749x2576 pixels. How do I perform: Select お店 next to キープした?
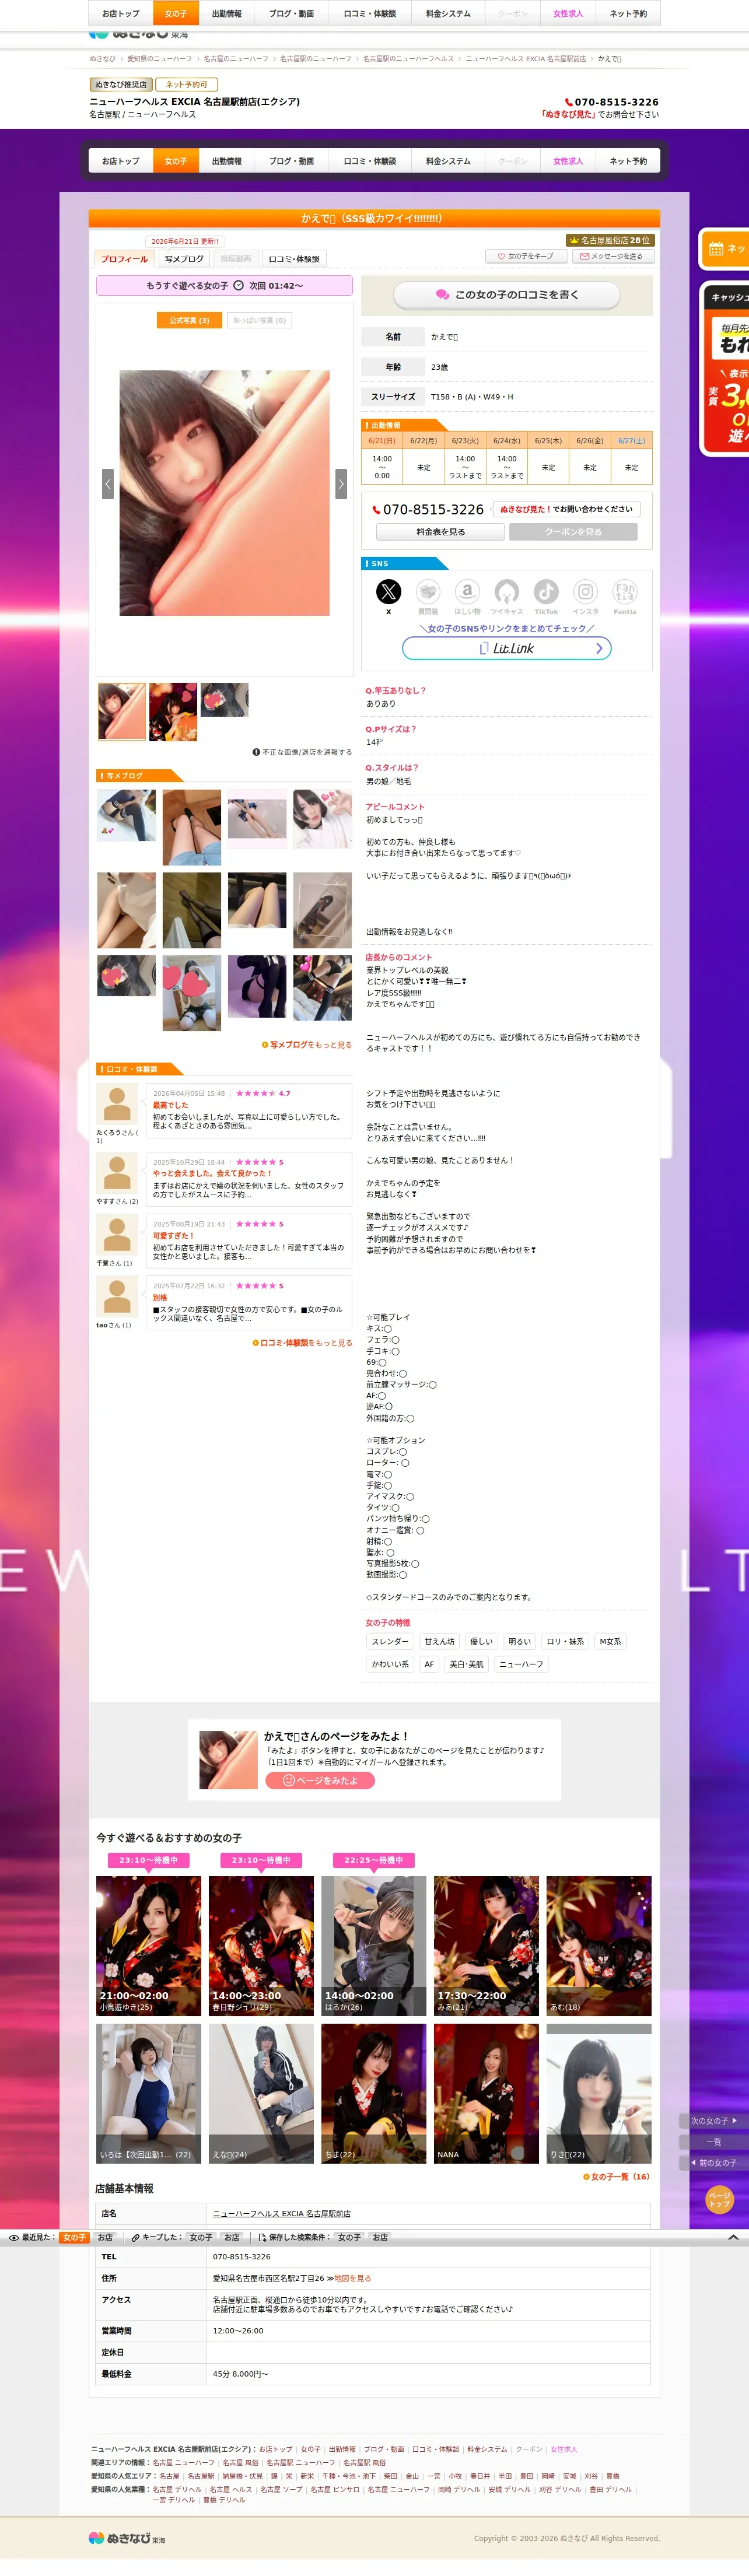coord(232,2237)
